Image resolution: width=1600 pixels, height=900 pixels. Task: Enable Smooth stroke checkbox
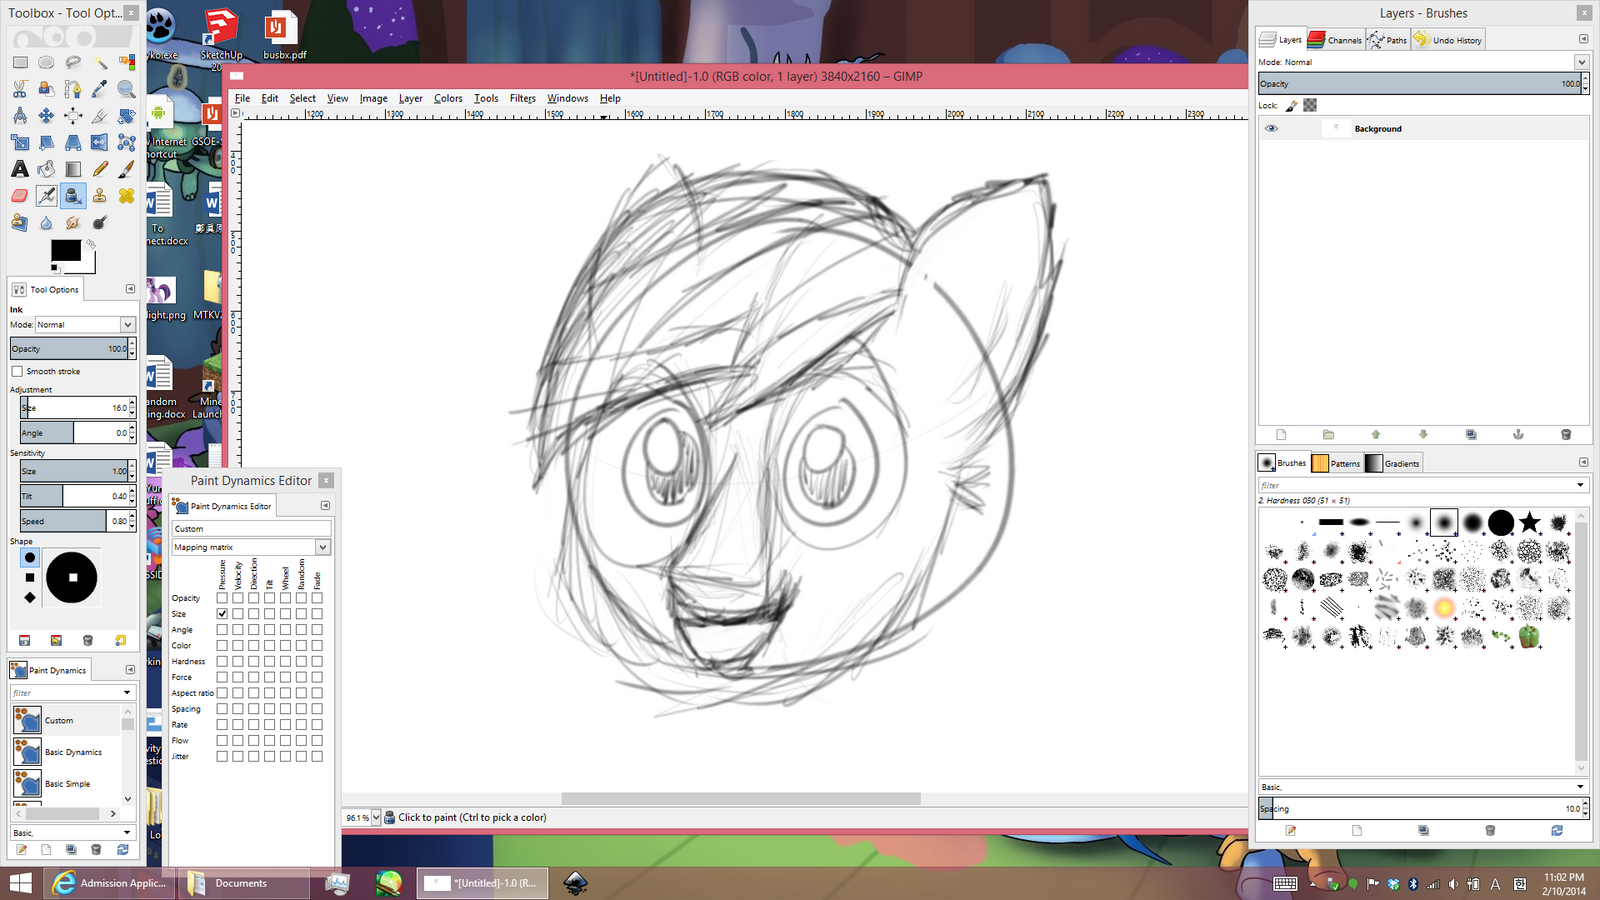tap(17, 371)
